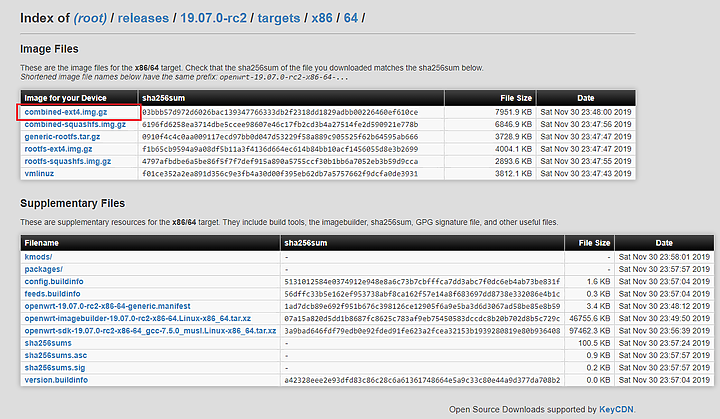Image resolution: width=720 pixels, height=419 pixels.
Task: Open the kmods/ directory
Action: coord(38,257)
